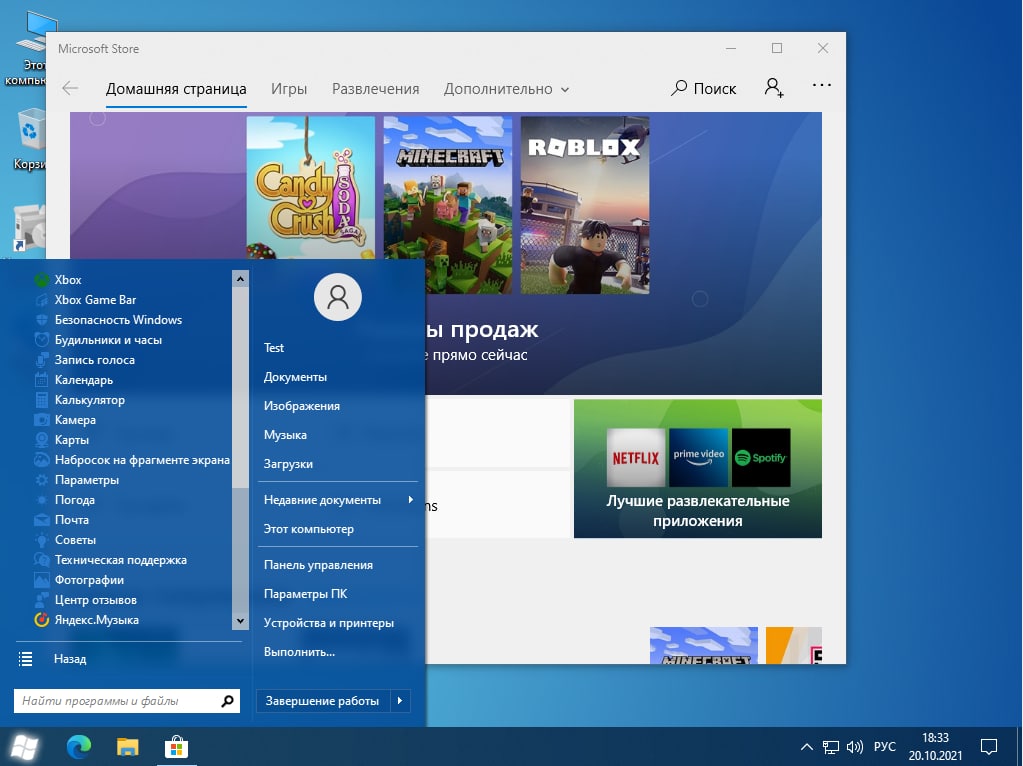This screenshot has width=1023, height=766.
Task: Open Параметры ПК entry
Action: tap(305, 594)
